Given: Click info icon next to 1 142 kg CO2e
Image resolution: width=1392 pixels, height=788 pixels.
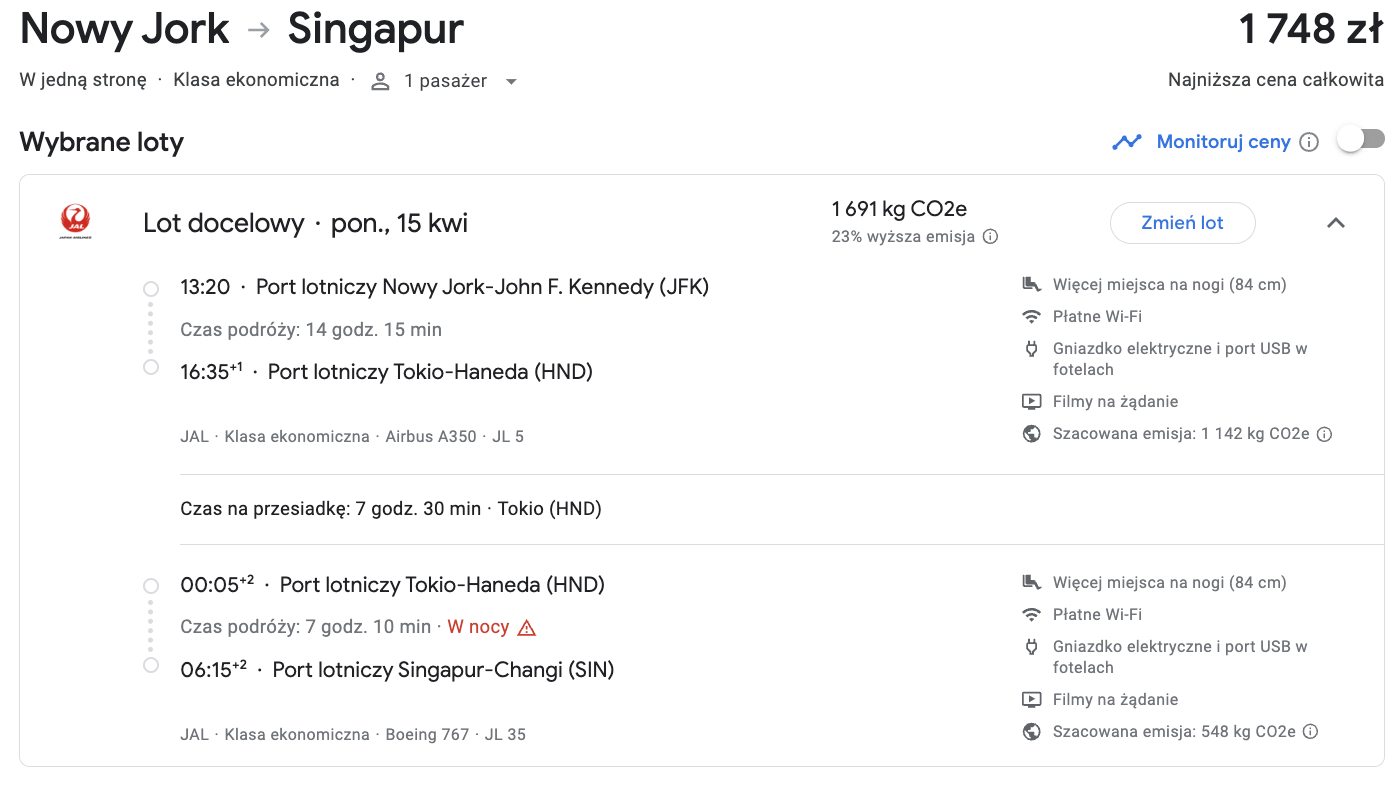Looking at the screenshot, I should [1324, 434].
